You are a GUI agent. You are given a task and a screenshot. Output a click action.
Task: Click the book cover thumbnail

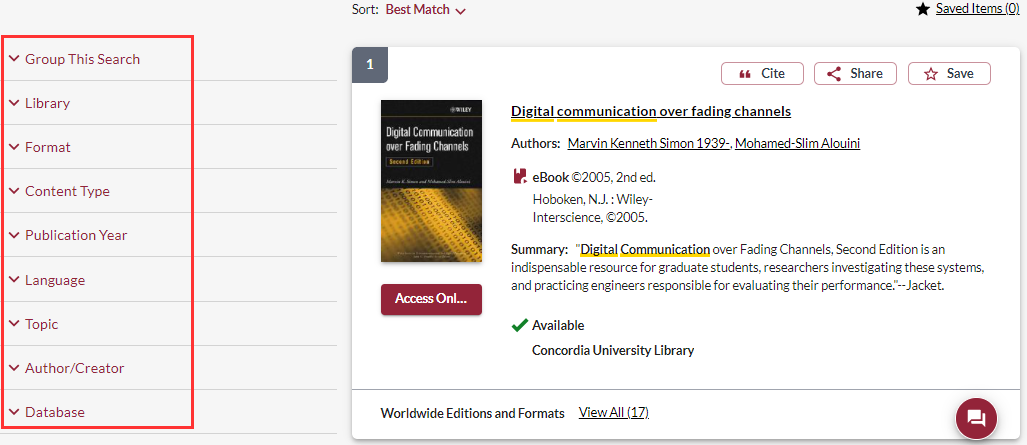click(431, 181)
